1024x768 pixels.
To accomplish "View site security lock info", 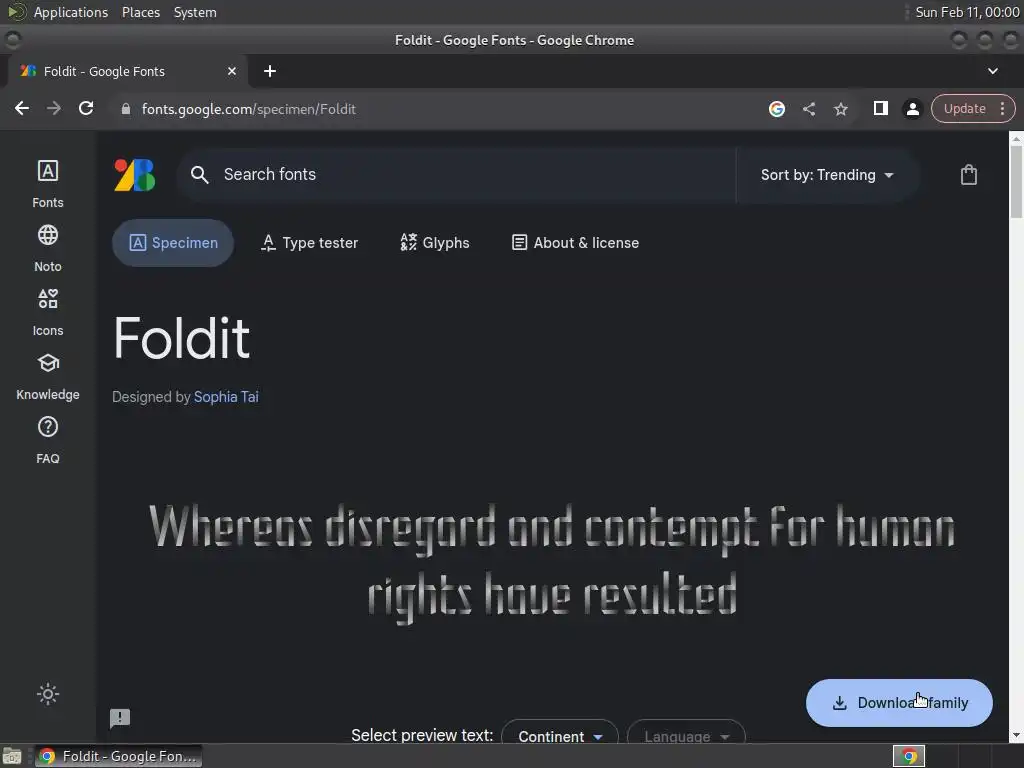I will point(126,109).
